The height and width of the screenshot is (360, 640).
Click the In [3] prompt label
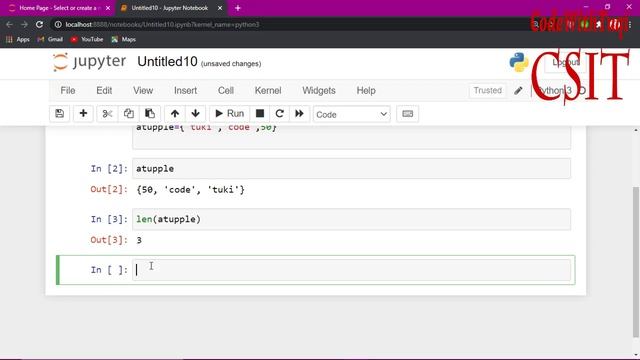109,219
